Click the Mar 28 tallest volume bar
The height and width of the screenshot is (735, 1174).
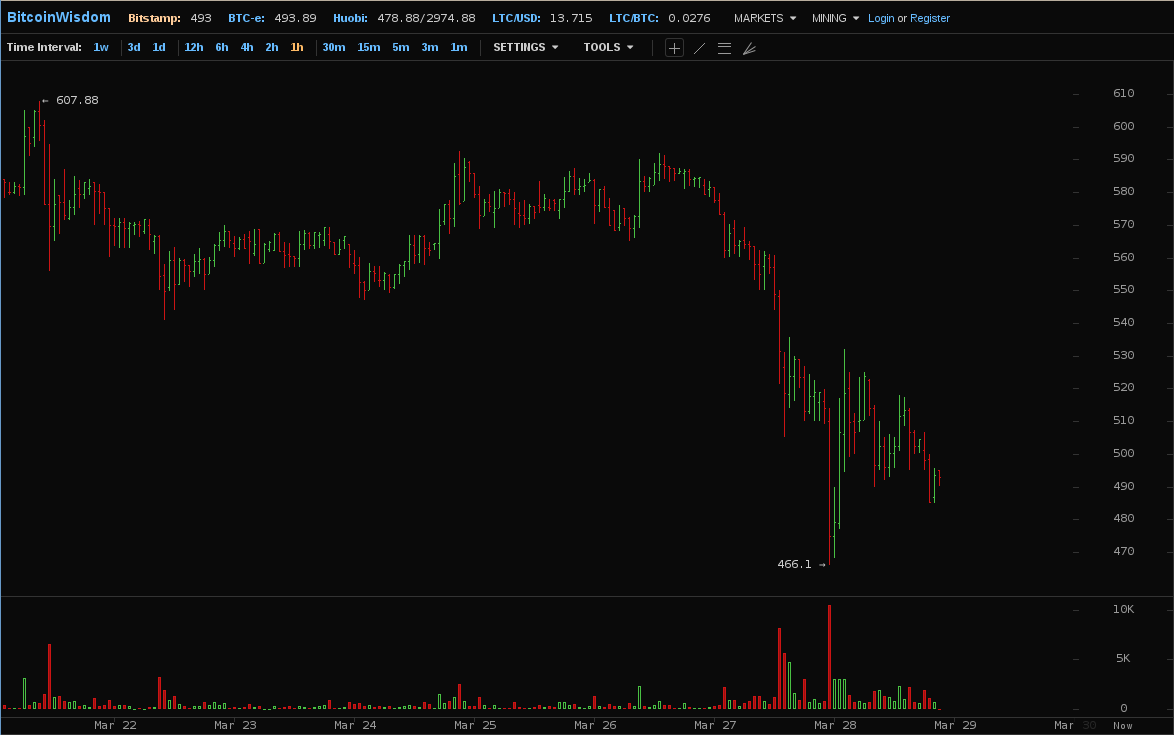point(829,656)
